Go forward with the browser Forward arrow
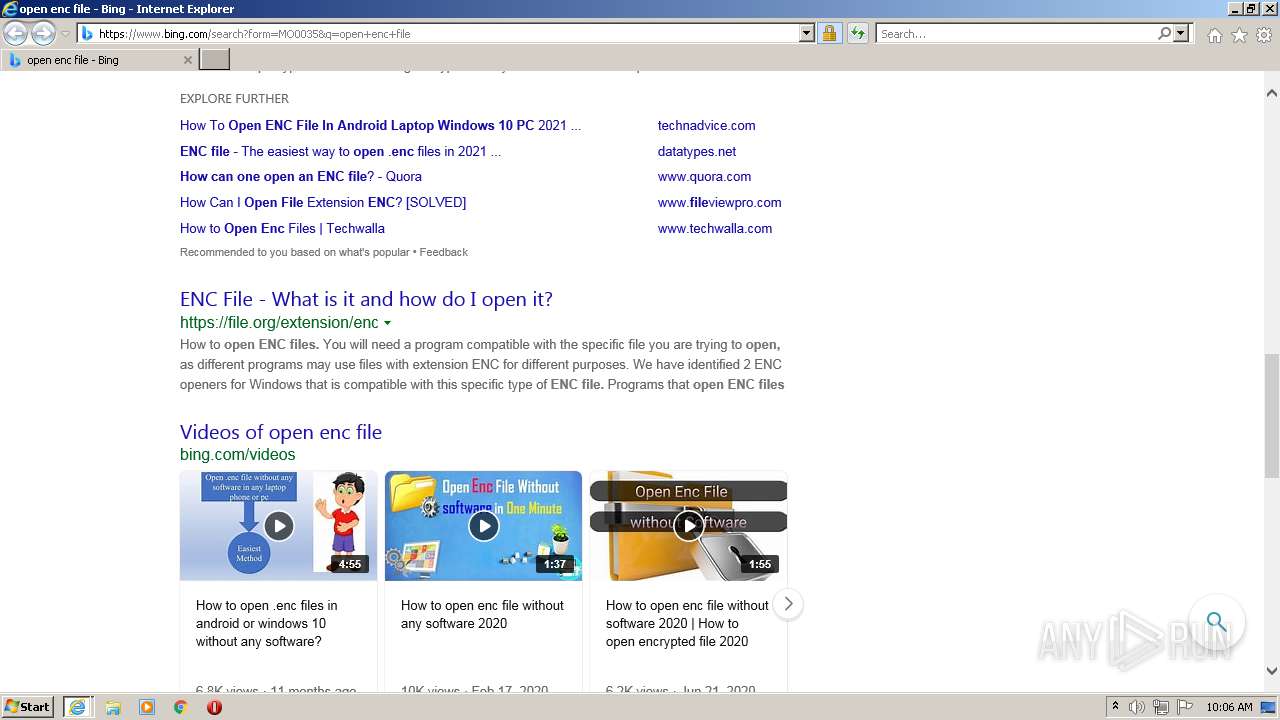 [x=43, y=34]
